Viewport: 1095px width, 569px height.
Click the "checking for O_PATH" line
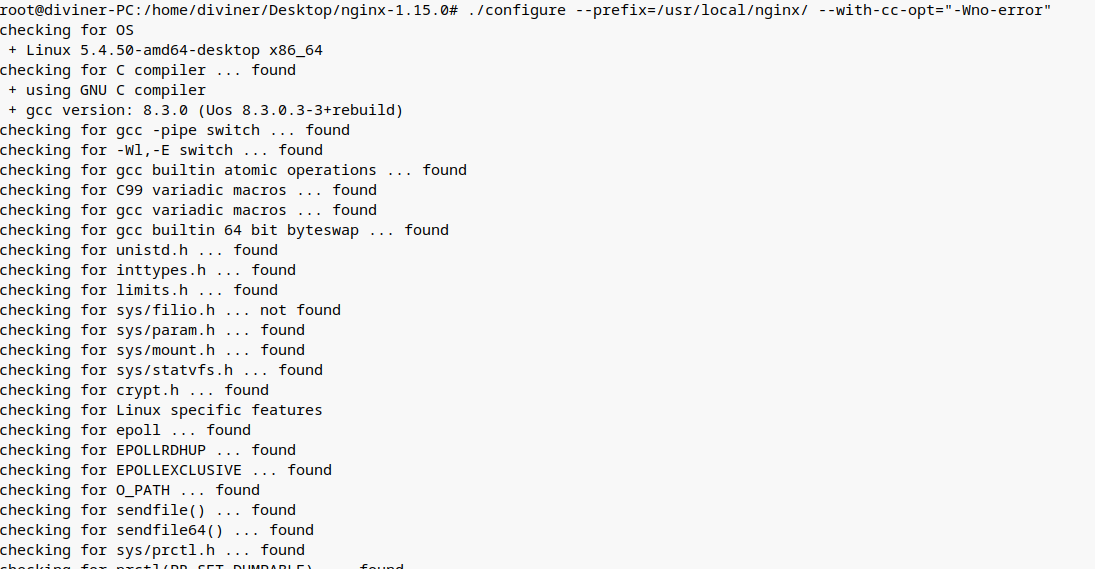click(129, 490)
